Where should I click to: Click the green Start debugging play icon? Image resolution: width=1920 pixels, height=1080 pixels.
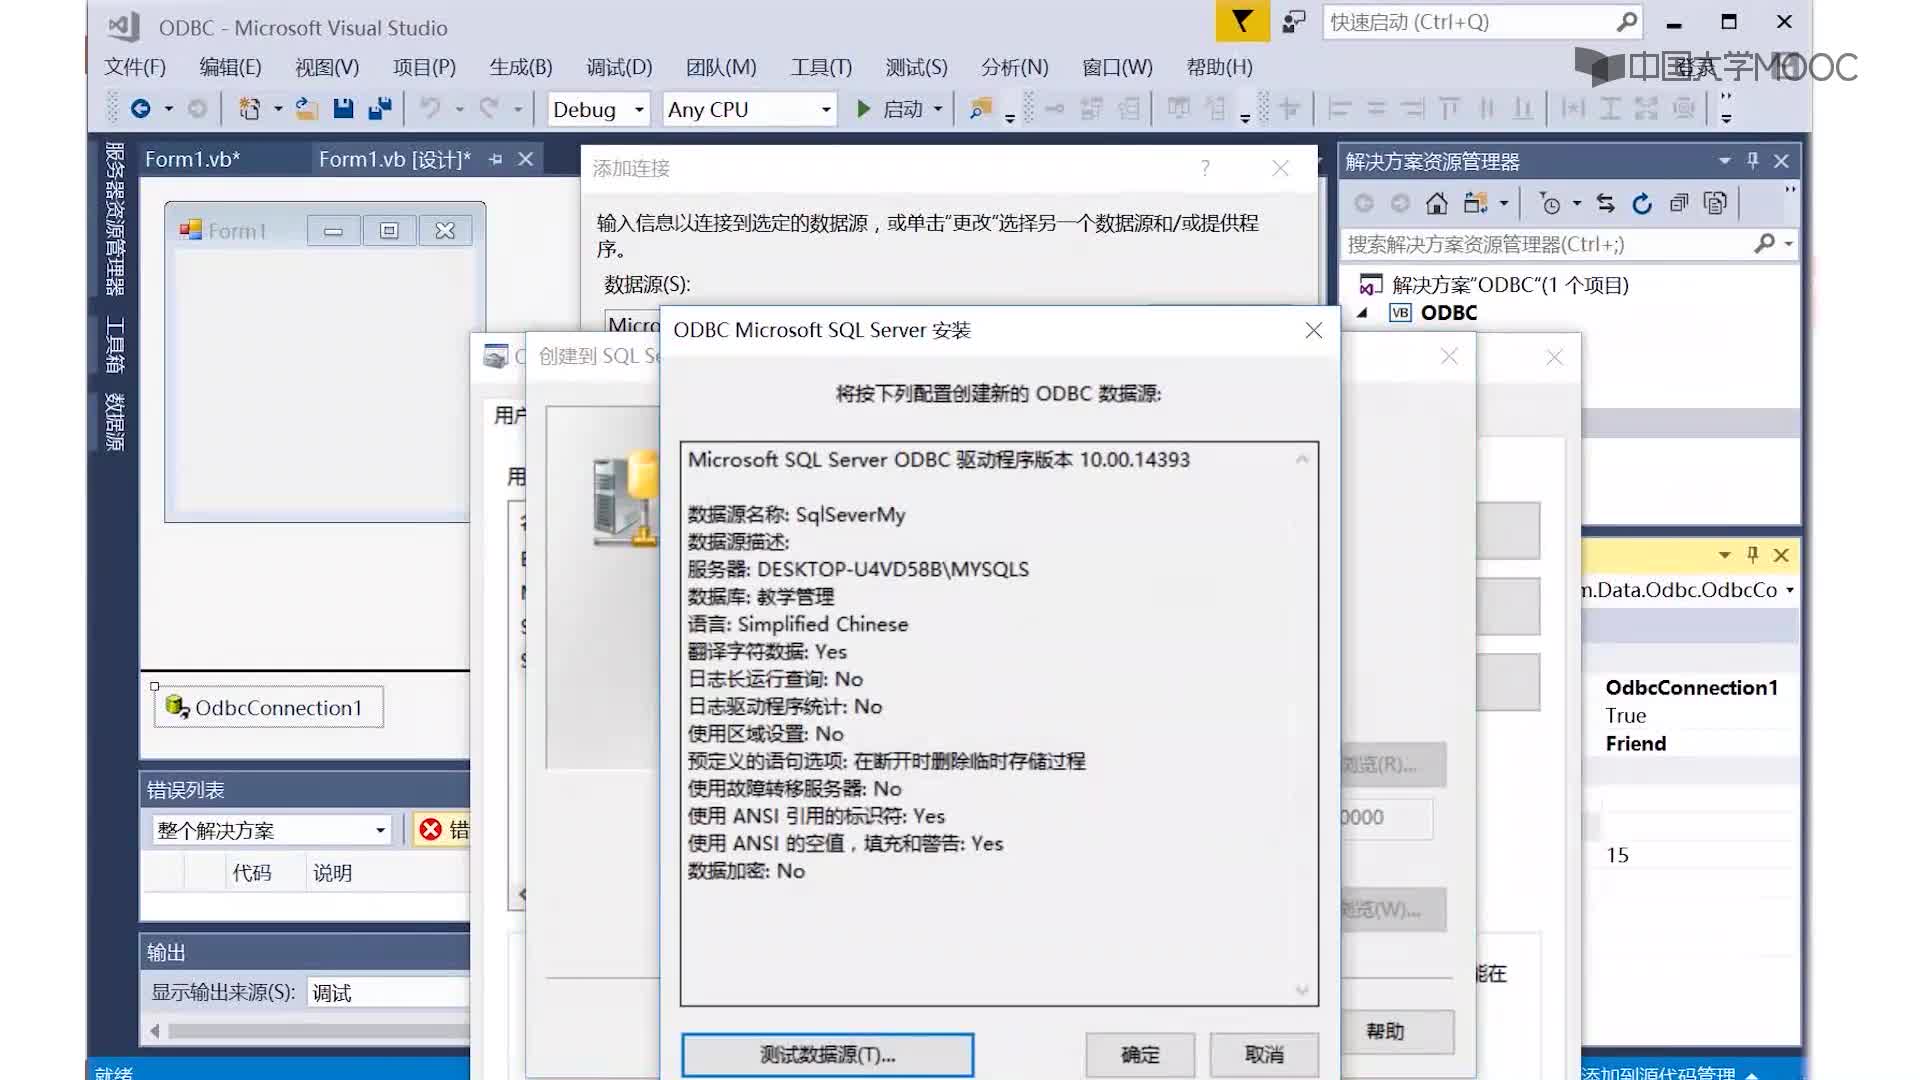coord(864,109)
